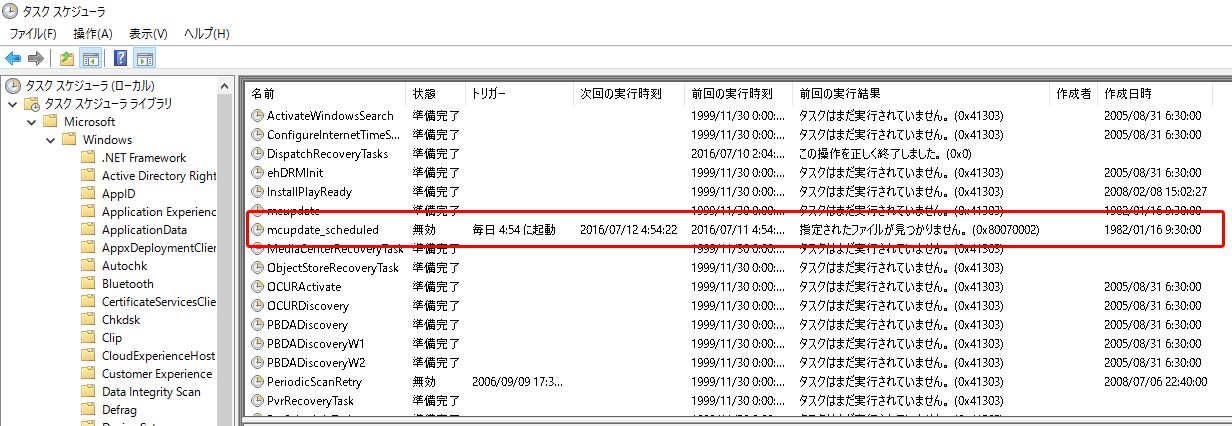Open the ファイル(F) menu
The image size is (1232, 426).
pyautogui.click(x=33, y=34)
